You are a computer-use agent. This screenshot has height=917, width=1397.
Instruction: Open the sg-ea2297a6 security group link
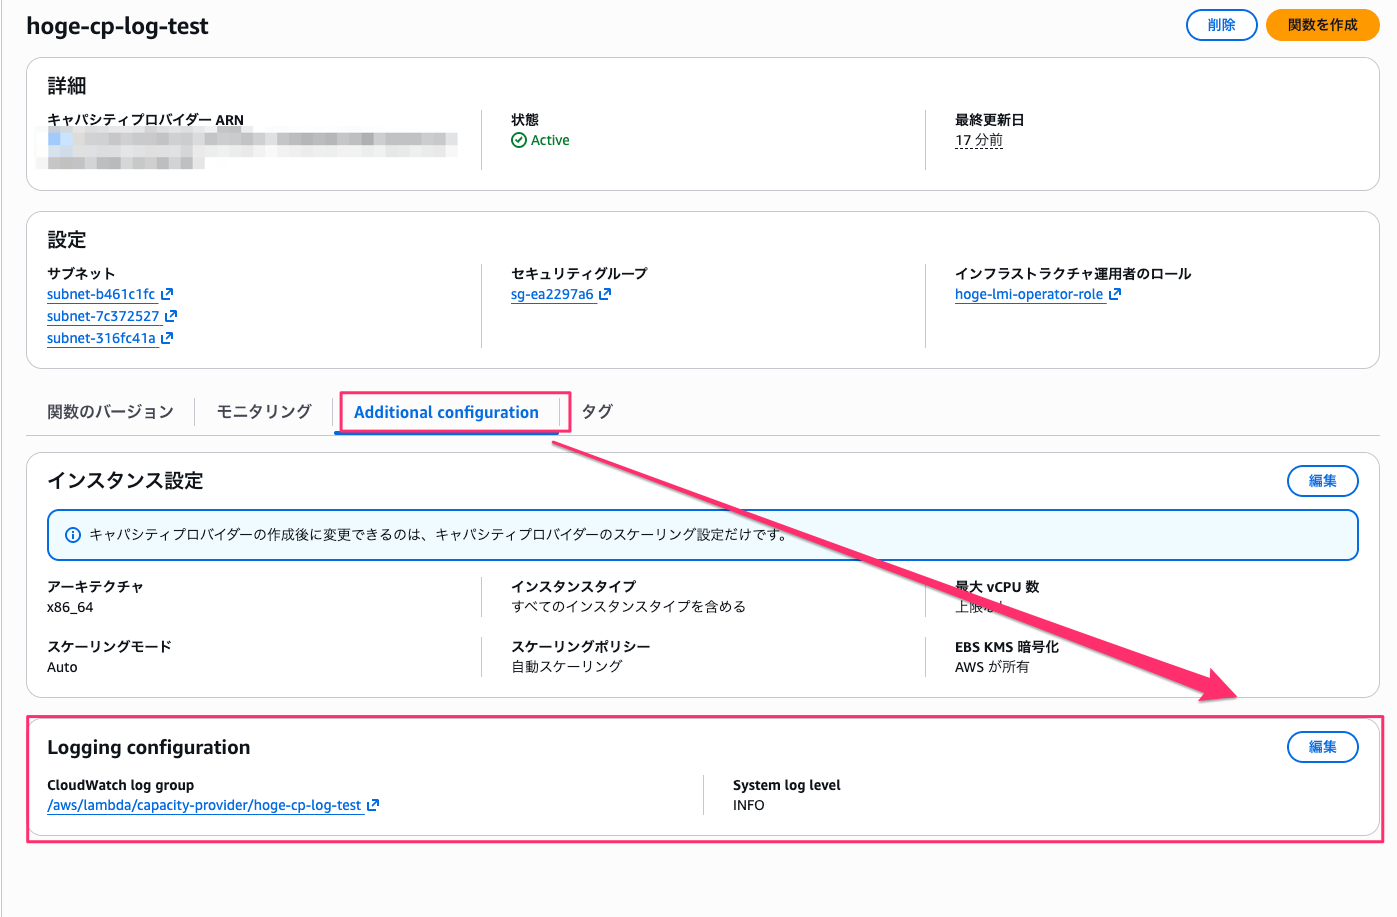[552, 294]
